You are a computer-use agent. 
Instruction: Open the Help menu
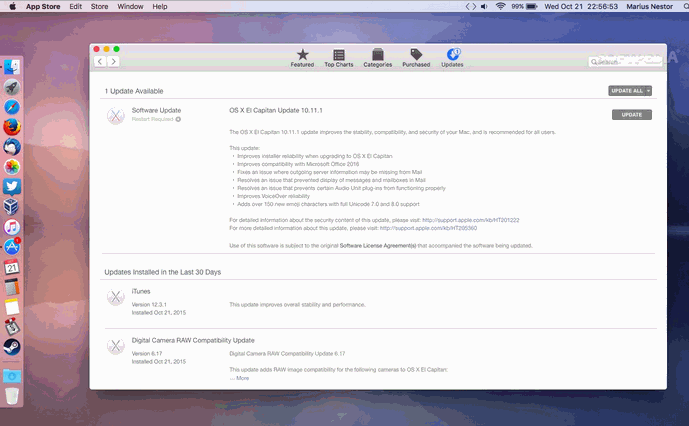pyautogui.click(x=160, y=6)
